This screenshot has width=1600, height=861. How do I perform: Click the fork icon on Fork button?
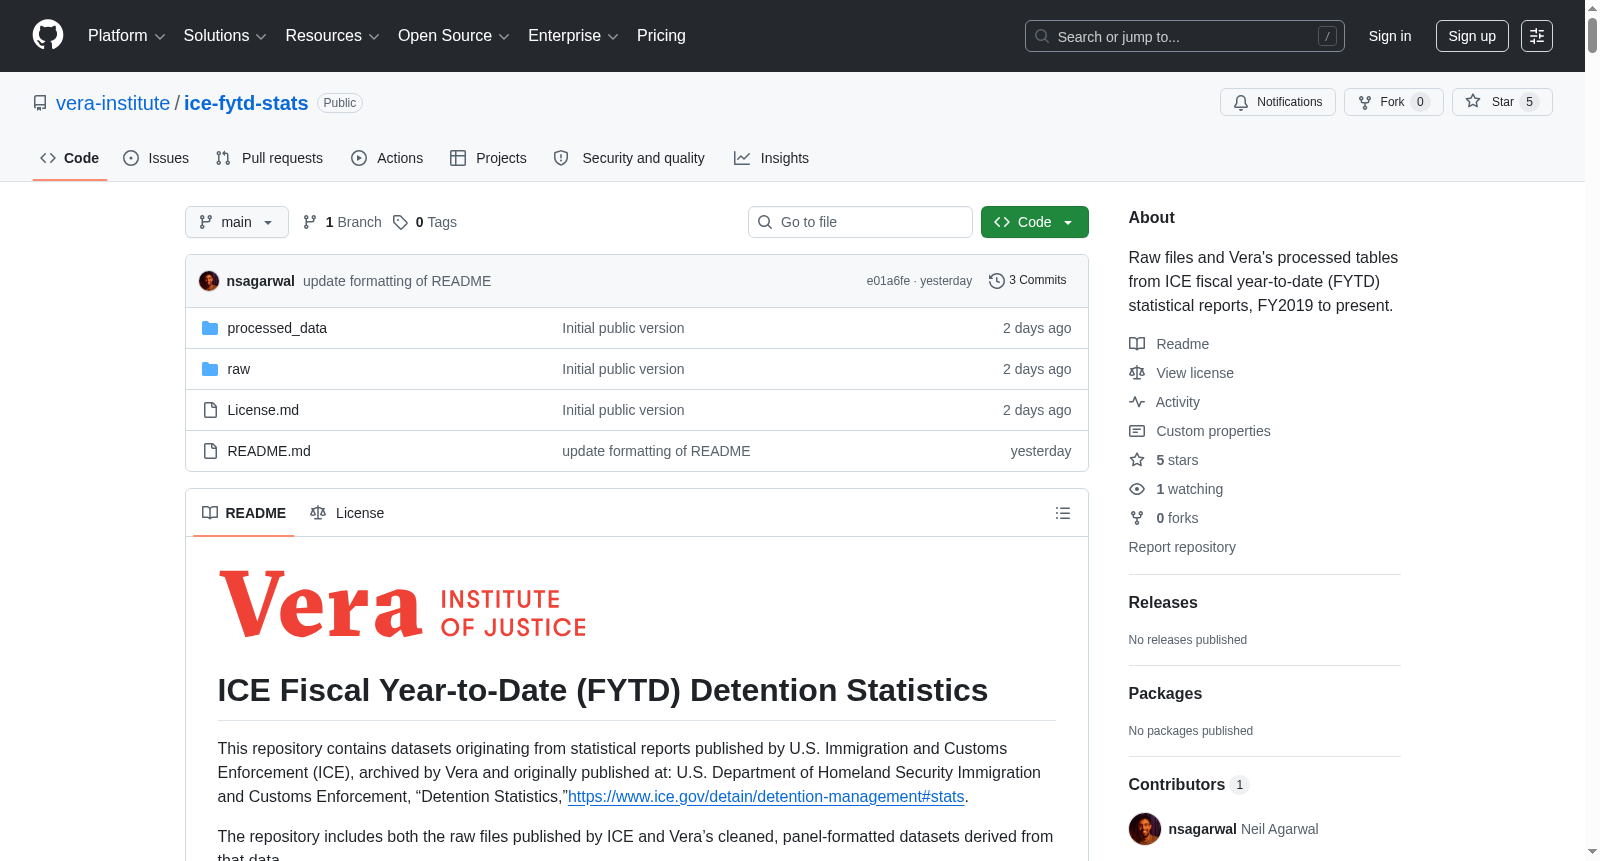coord(1365,102)
